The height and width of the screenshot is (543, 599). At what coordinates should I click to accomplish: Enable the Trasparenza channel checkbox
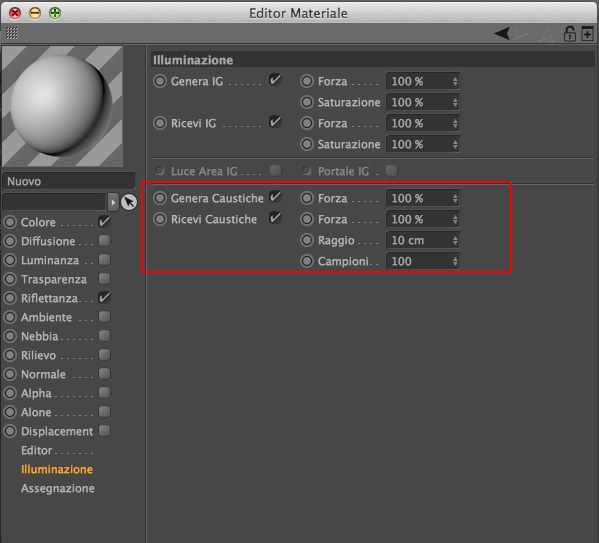tap(104, 279)
